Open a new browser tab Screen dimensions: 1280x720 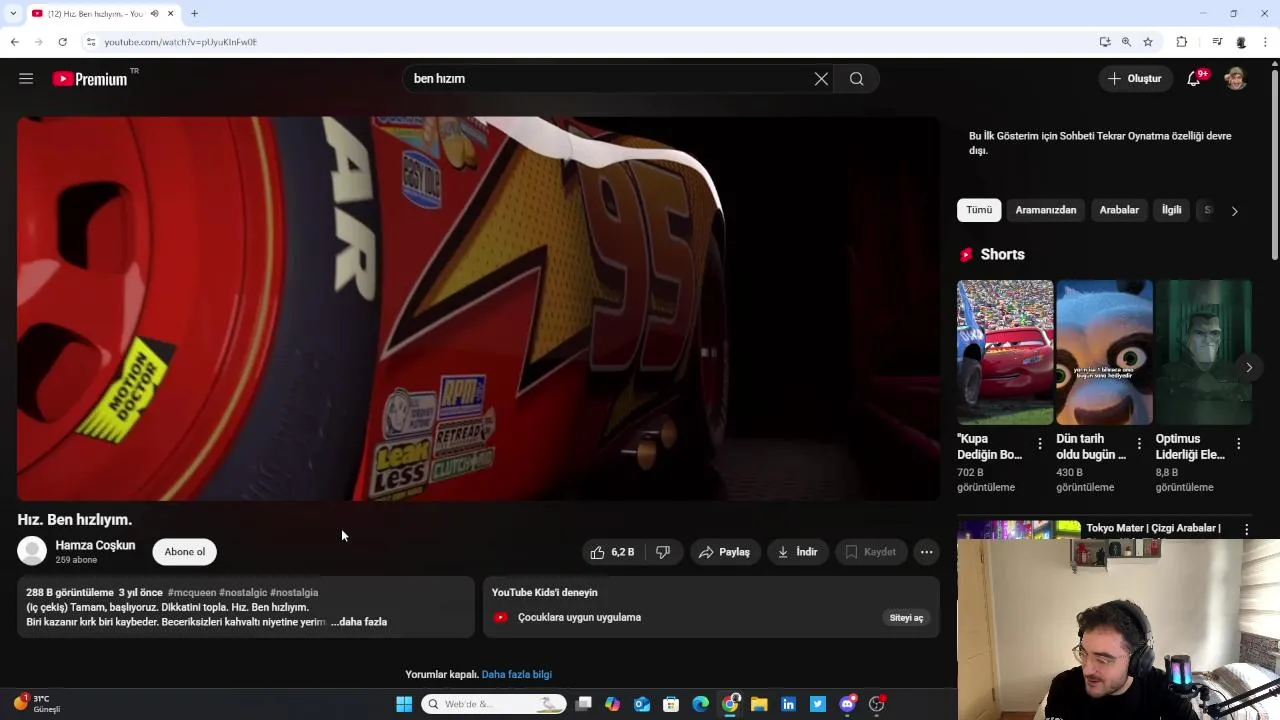pos(194,13)
